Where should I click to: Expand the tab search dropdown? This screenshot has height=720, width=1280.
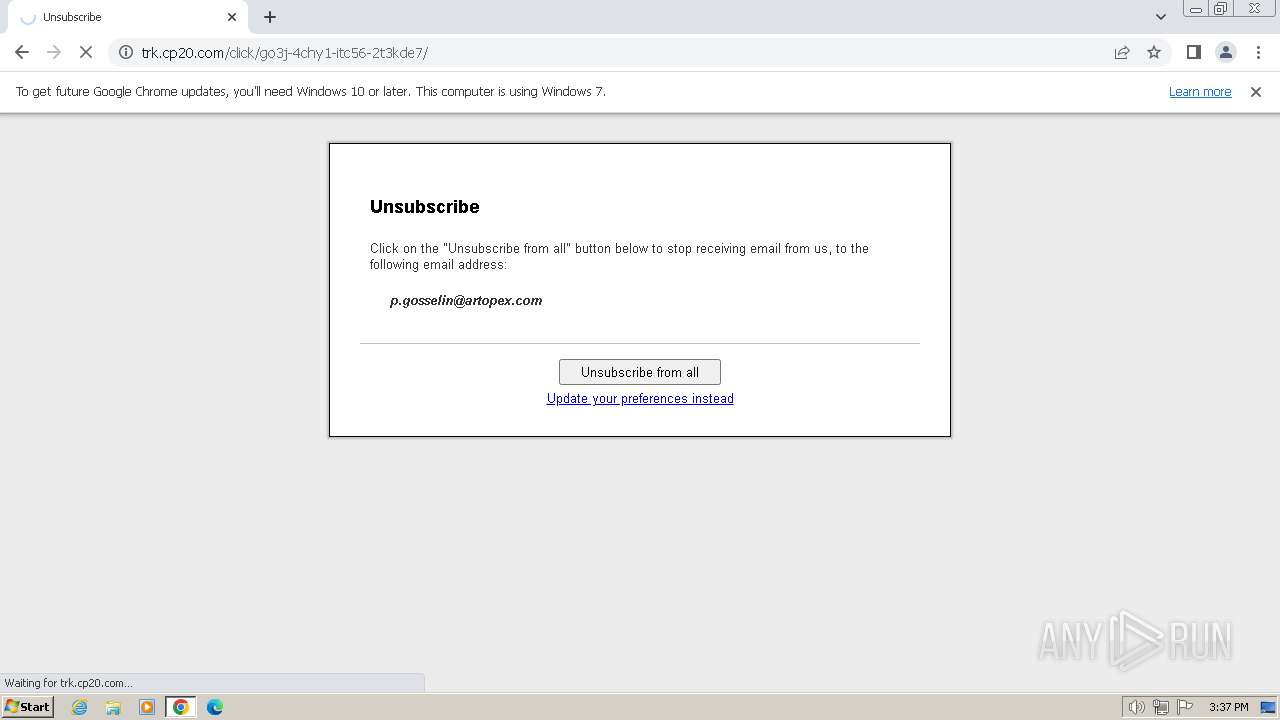[x=1161, y=17]
